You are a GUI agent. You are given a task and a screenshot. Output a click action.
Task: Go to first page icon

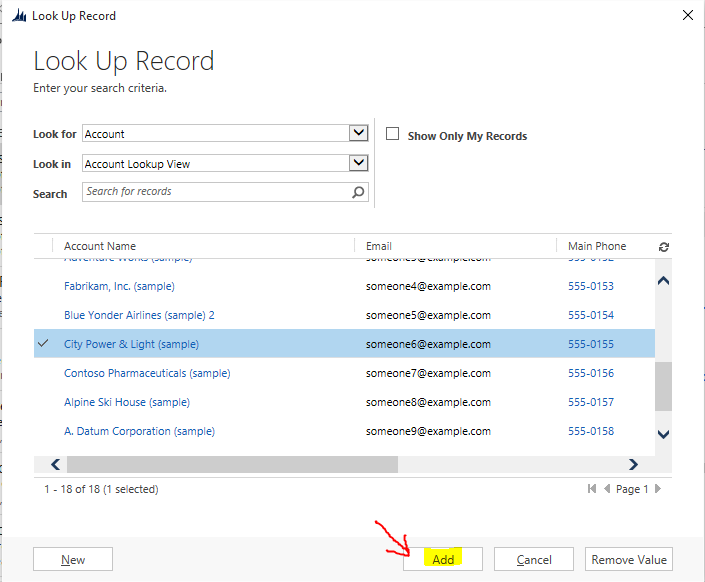point(592,488)
